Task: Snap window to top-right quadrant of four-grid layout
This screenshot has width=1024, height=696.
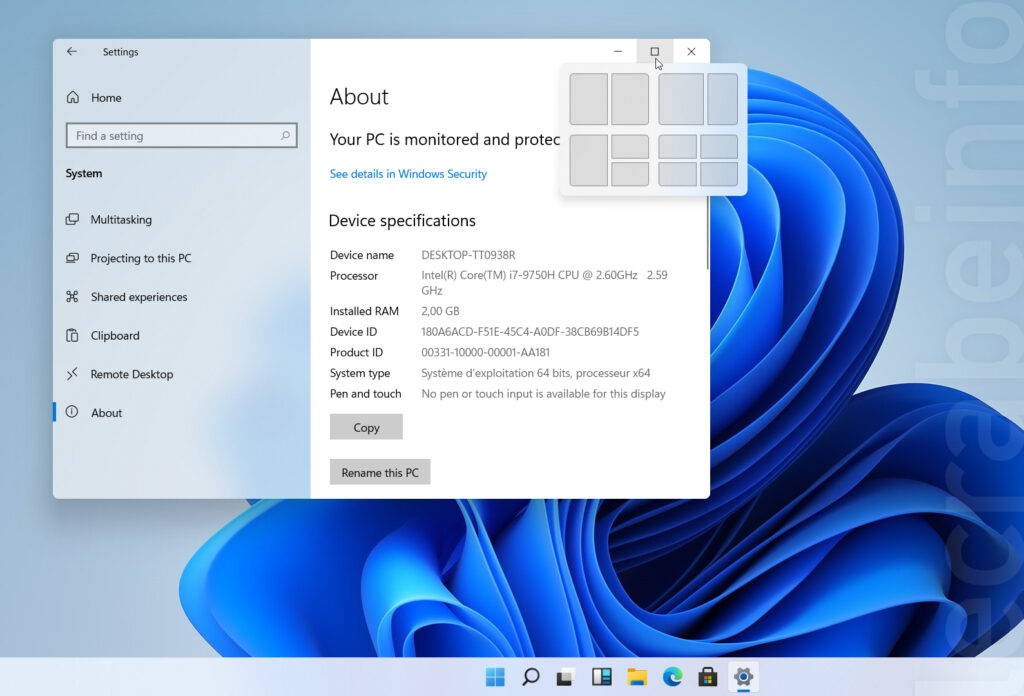Action: coord(719,146)
